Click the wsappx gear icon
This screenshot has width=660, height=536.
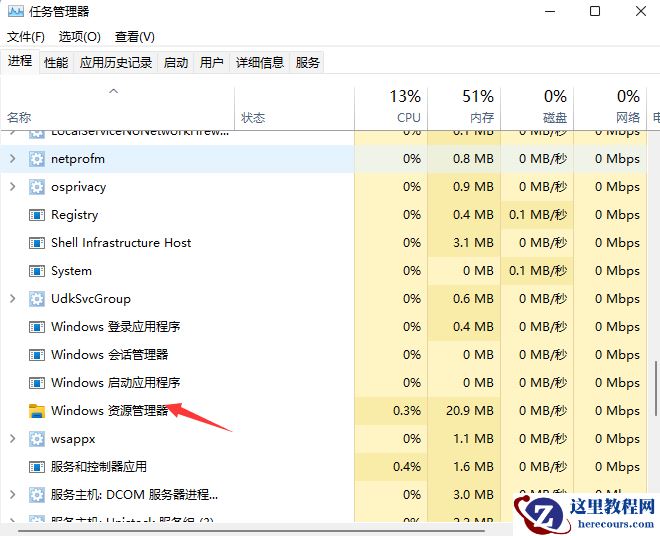point(37,439)
